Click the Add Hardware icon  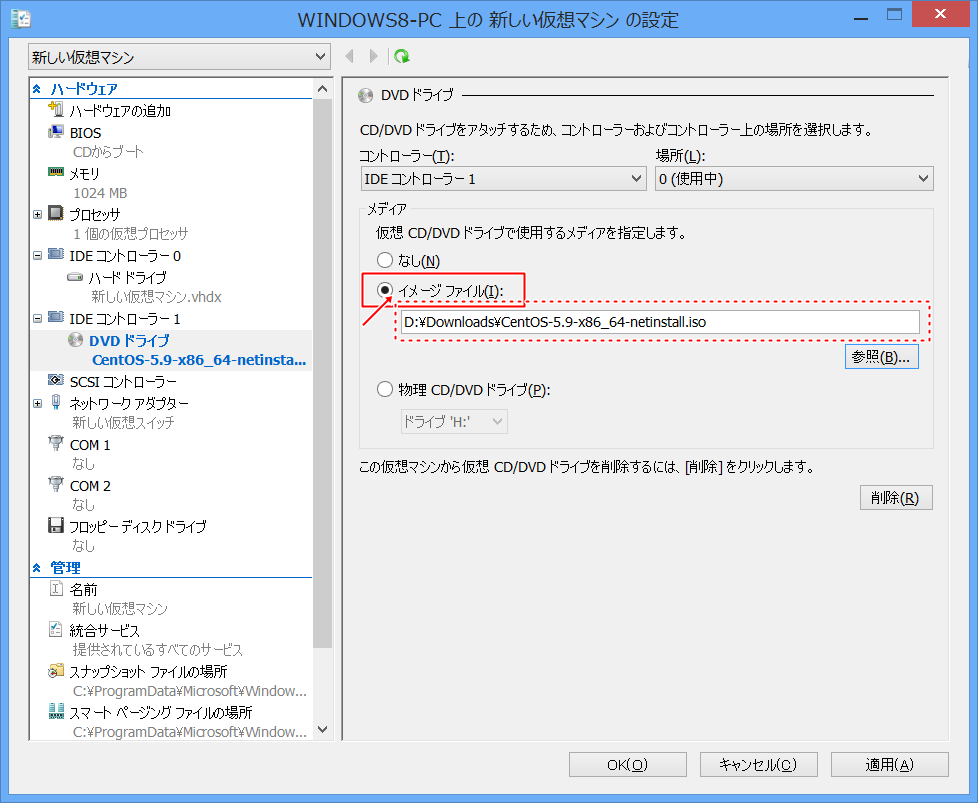(x=56, y=110)
